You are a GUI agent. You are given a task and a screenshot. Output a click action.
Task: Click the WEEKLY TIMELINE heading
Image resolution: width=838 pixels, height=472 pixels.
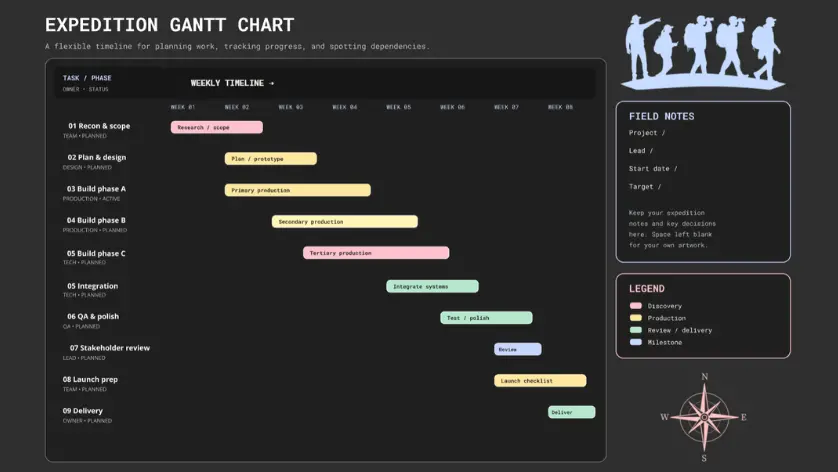232,83
